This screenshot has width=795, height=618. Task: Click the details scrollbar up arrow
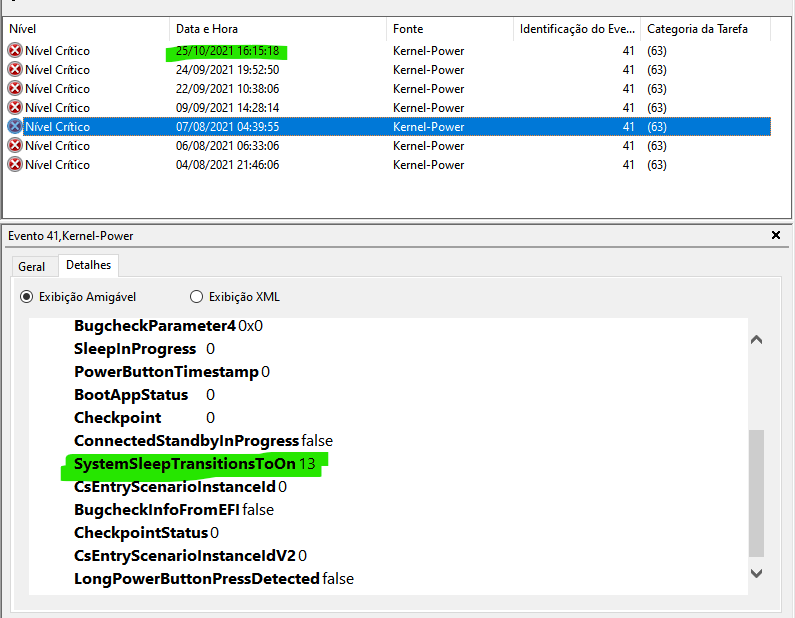[756, 340]
